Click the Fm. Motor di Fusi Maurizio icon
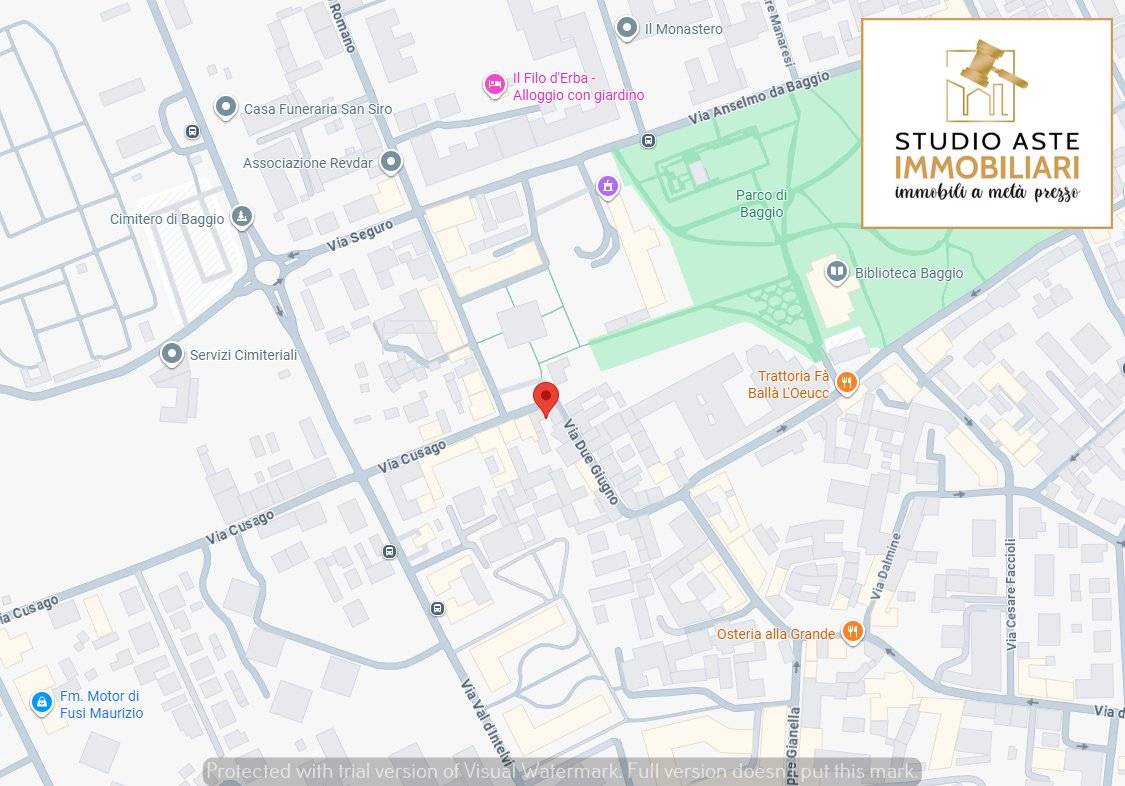This screenshot has width=1125, height=786. [x=41, y=704]
